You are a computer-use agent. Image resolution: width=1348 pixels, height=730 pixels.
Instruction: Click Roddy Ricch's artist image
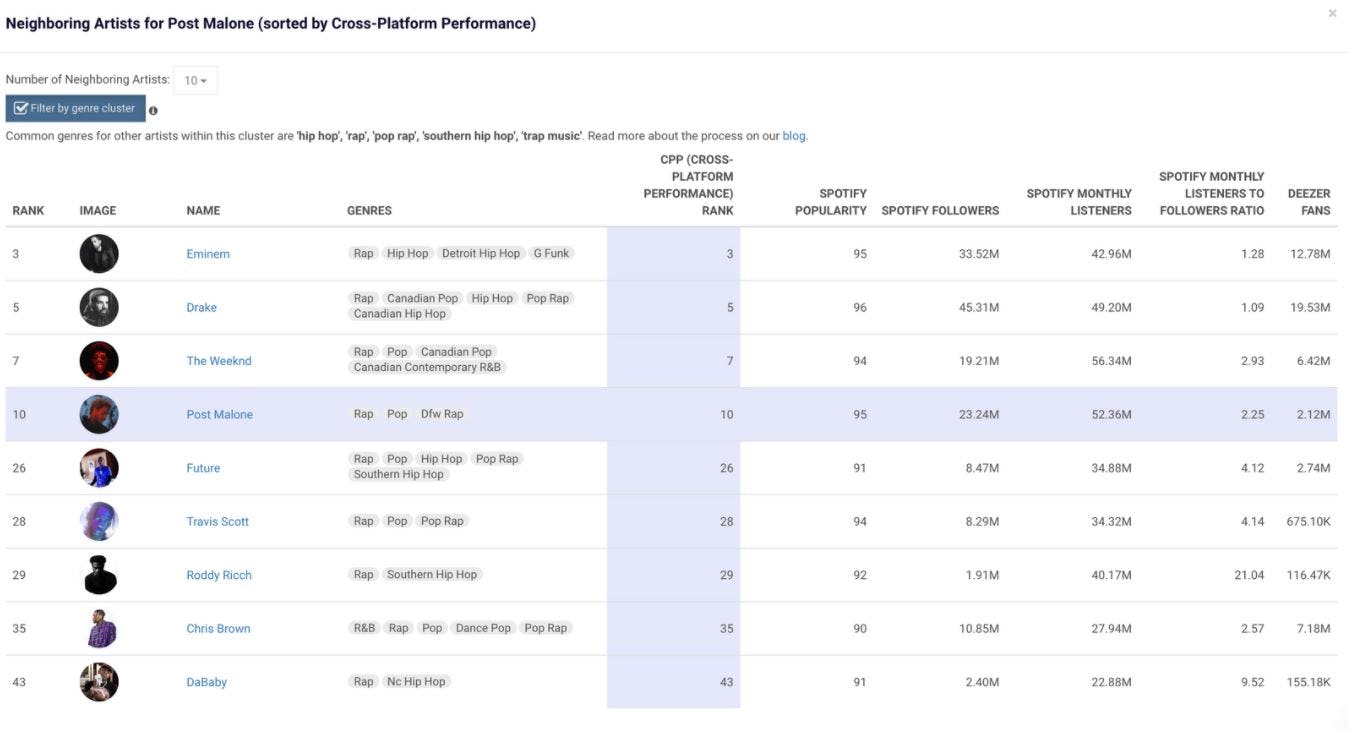click(99, 575)
